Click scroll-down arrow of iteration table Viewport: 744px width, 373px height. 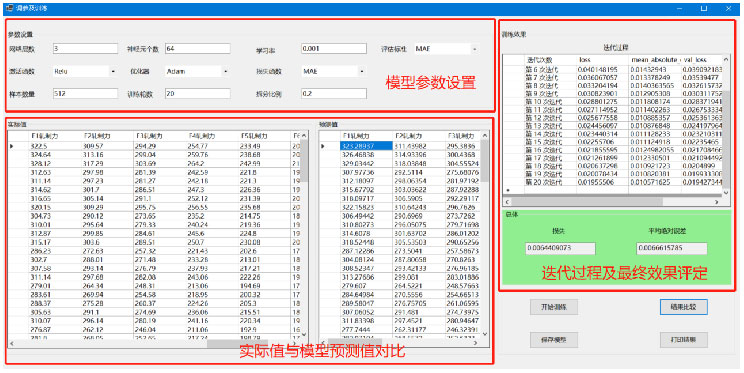(725, 193)
